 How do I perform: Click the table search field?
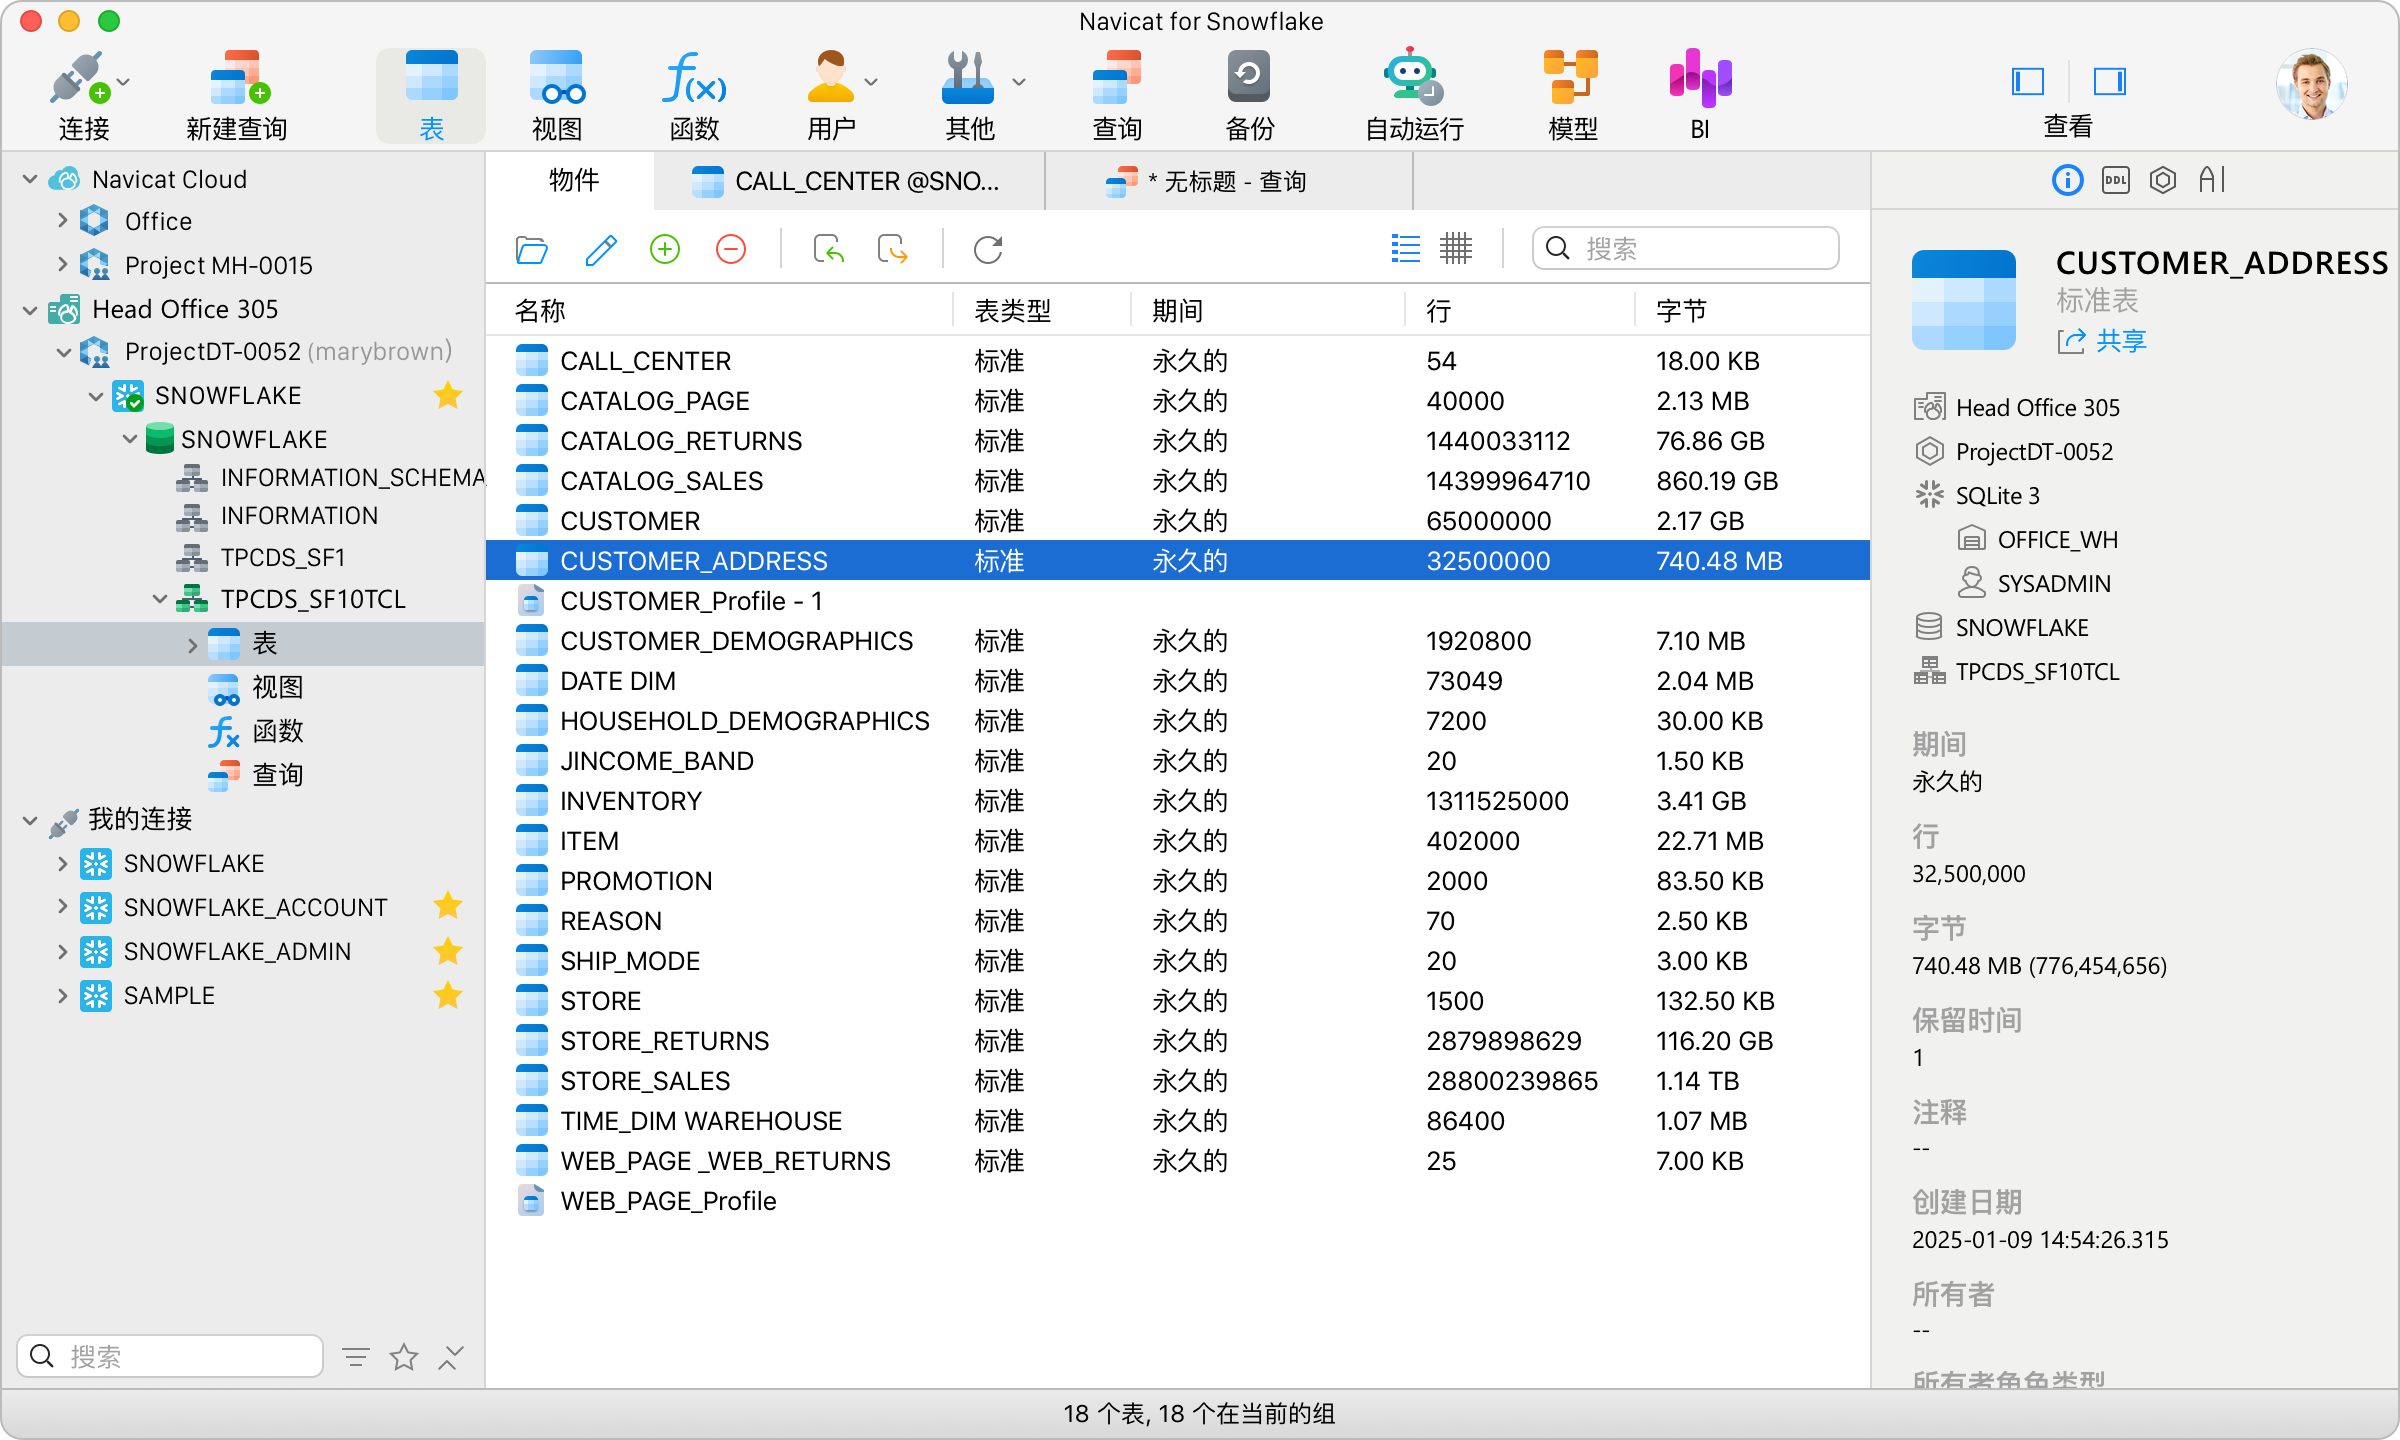pos(1686,248)
